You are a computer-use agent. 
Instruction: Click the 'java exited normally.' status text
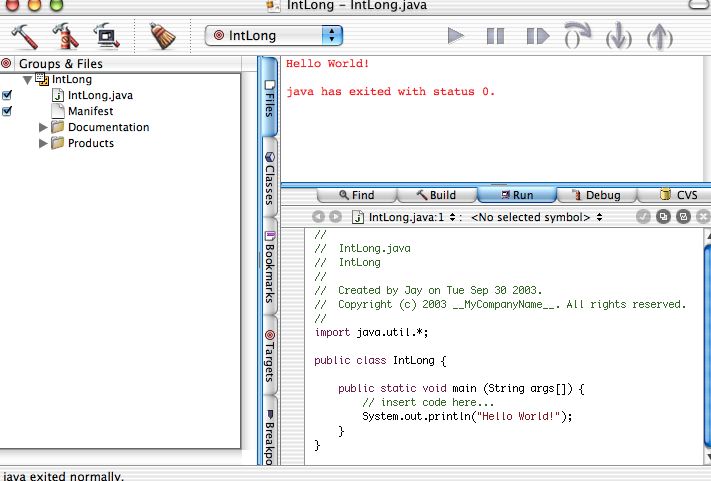63,476
